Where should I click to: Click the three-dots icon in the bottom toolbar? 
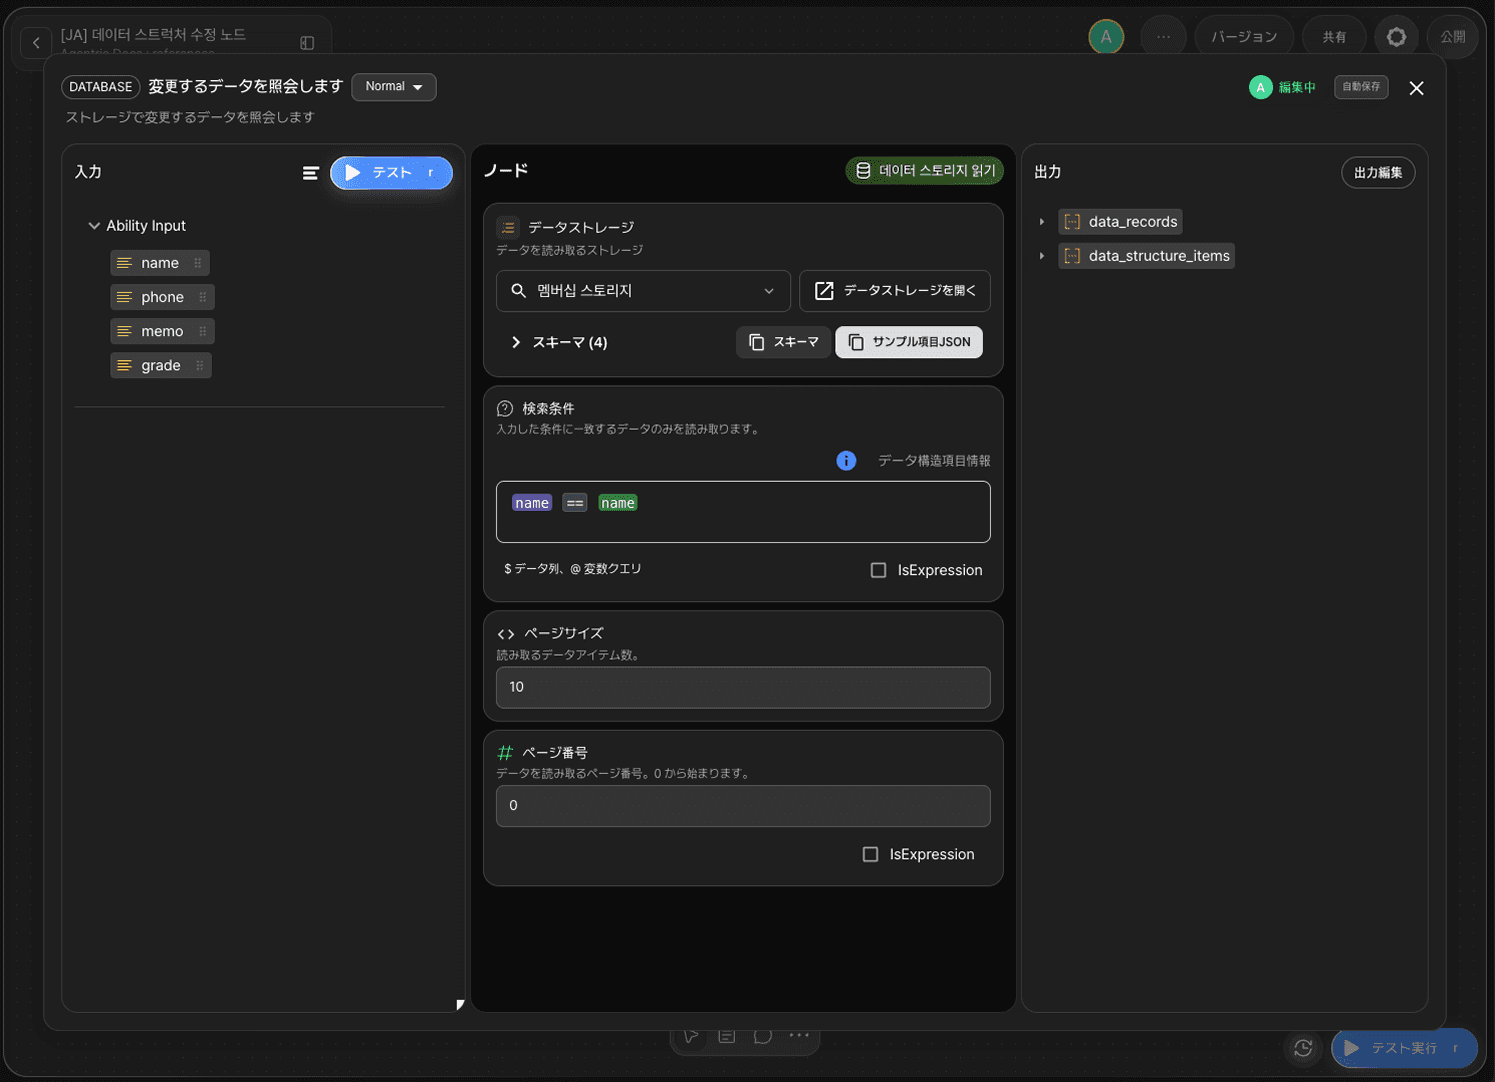pos(799,1036)
